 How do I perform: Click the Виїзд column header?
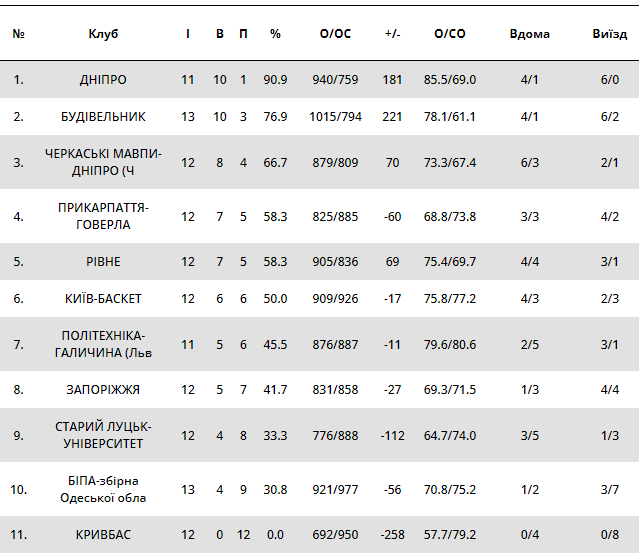610,34
